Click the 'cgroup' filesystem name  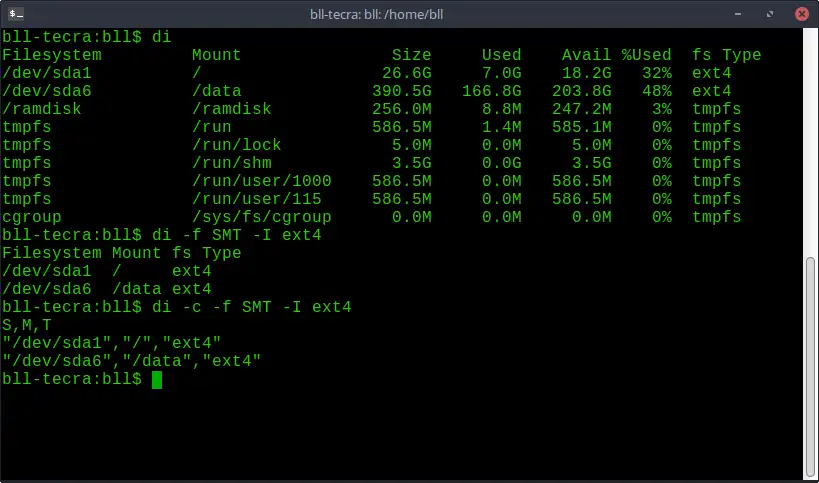click(32, 217)
